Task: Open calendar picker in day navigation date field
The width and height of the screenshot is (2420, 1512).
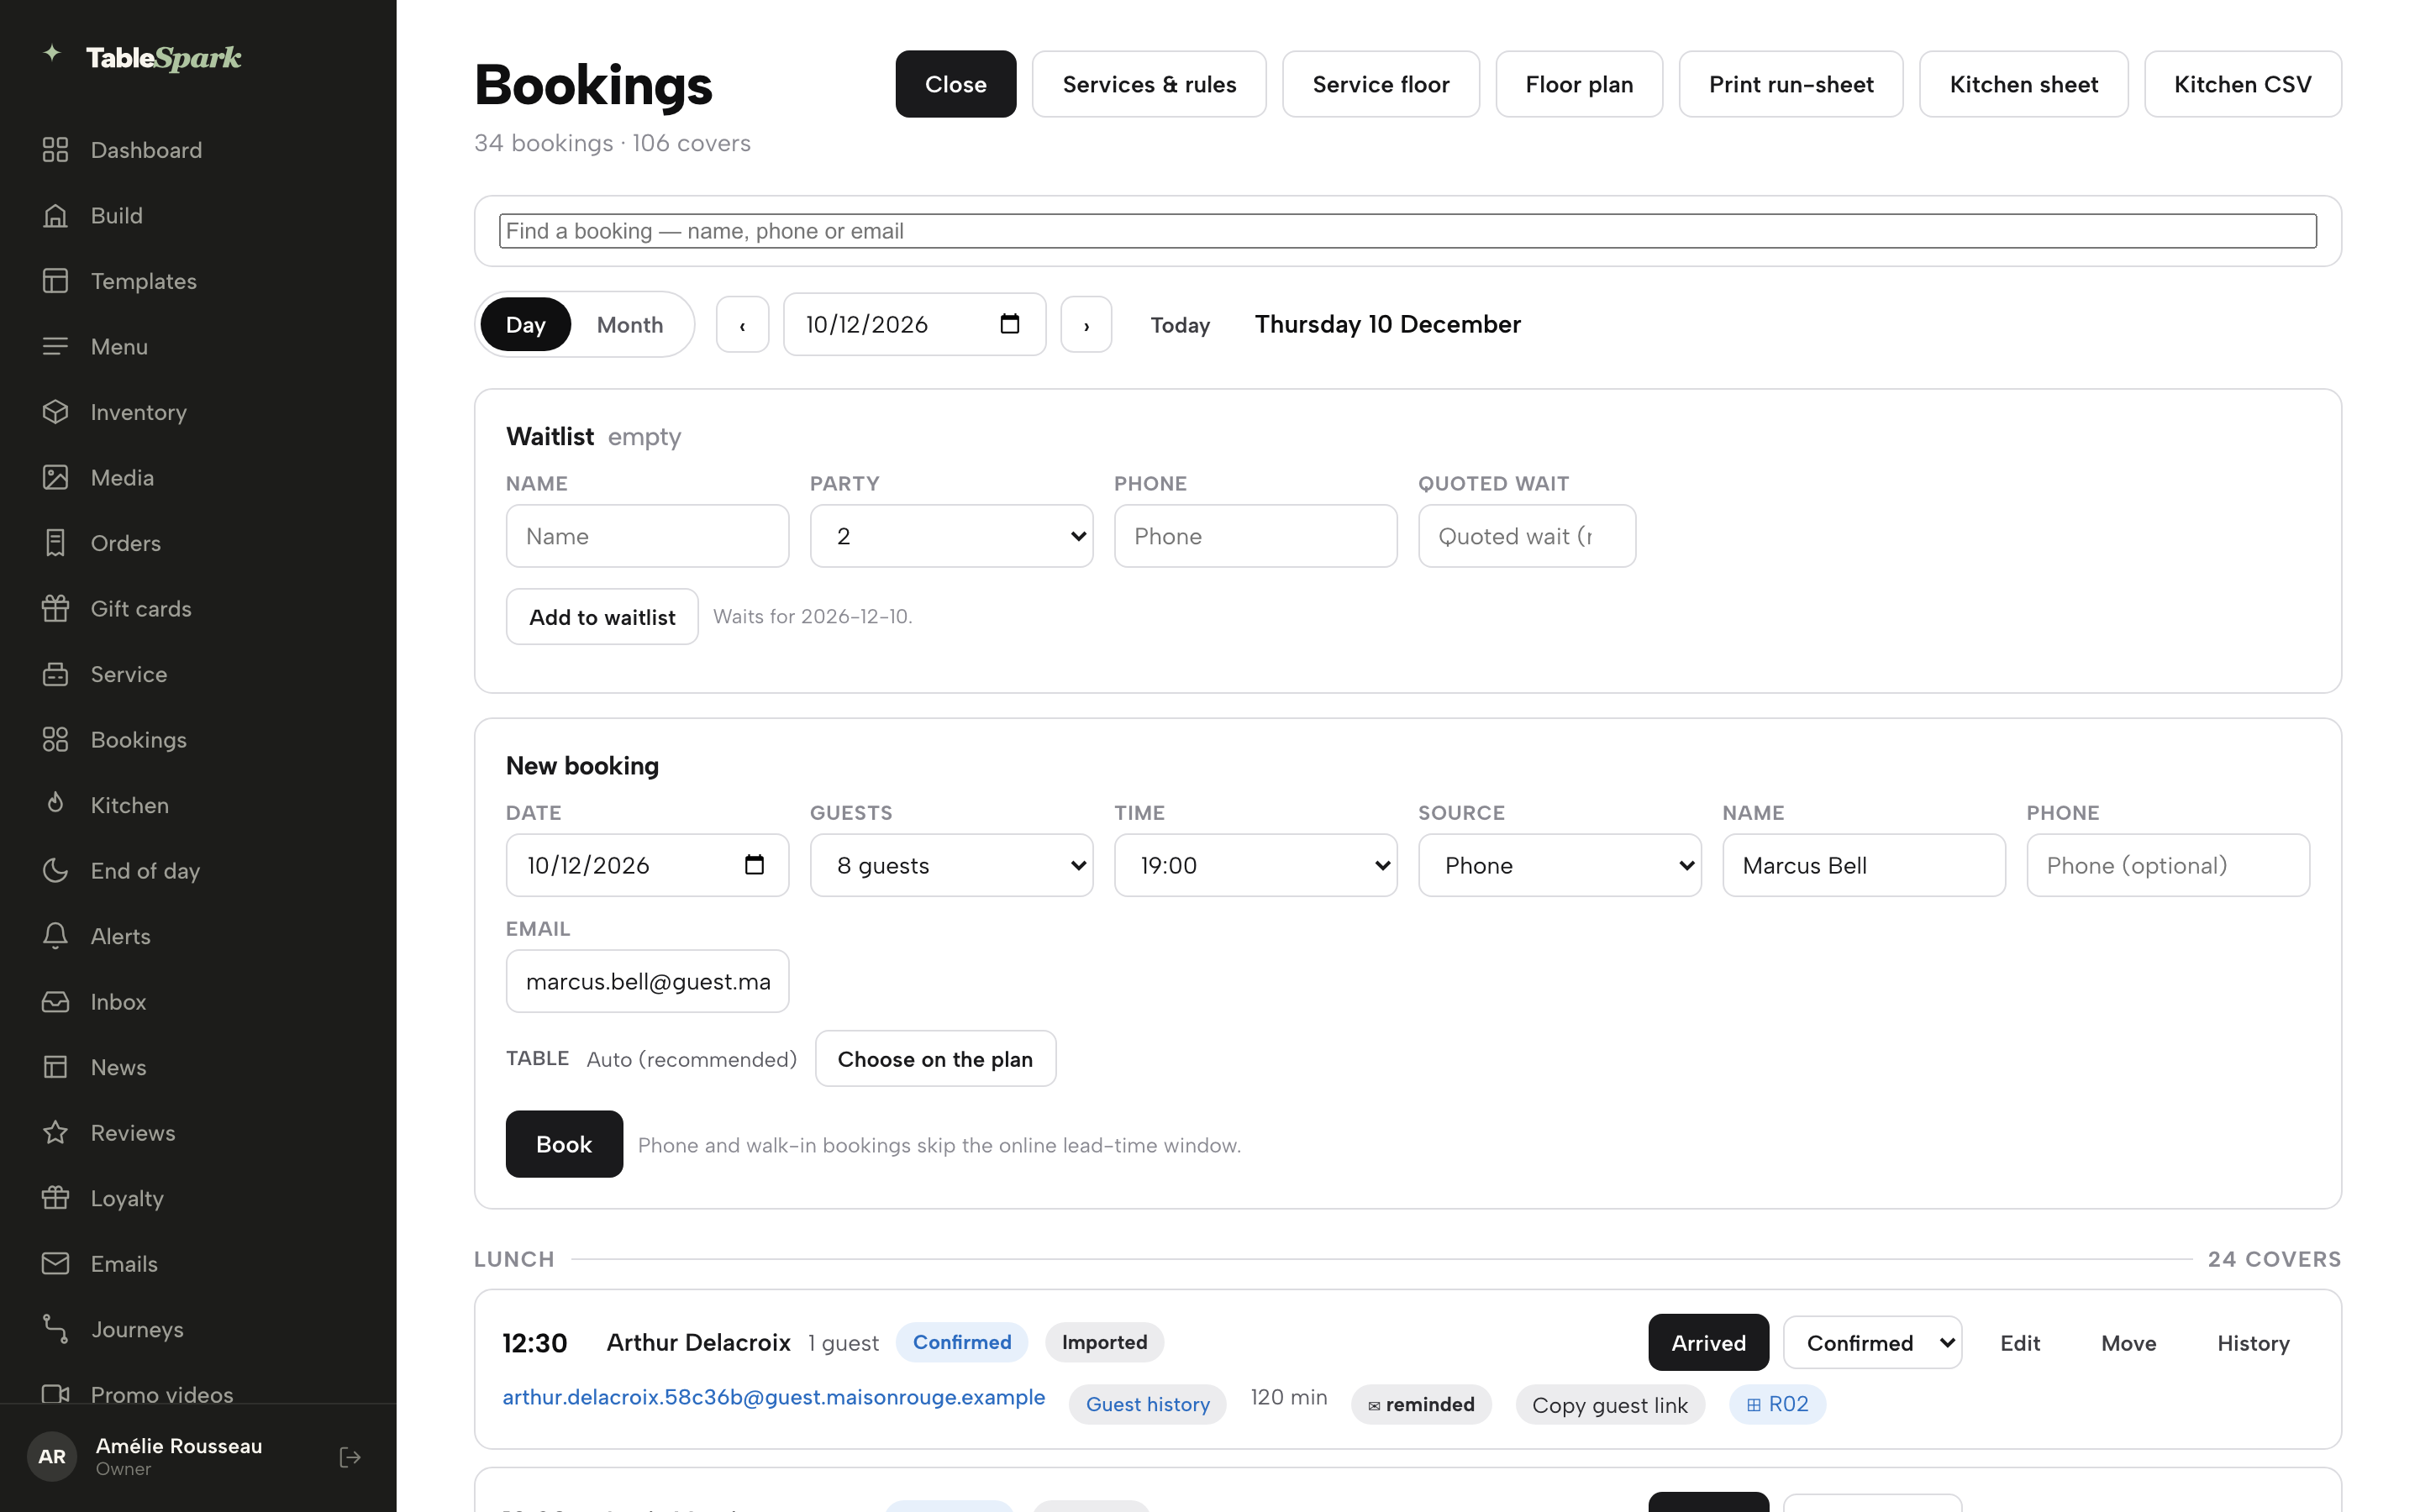Action: coord(1010,324)
